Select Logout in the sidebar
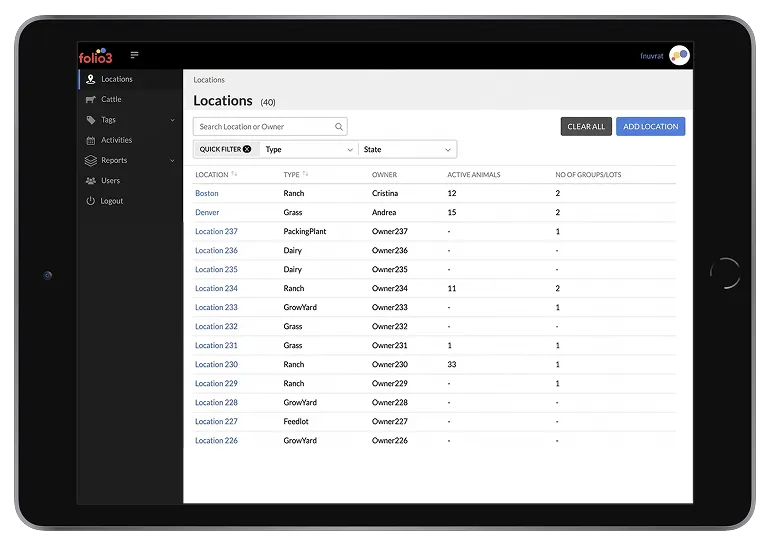The image size is (772, 546). pyautogui.click(x=130, y=201)
